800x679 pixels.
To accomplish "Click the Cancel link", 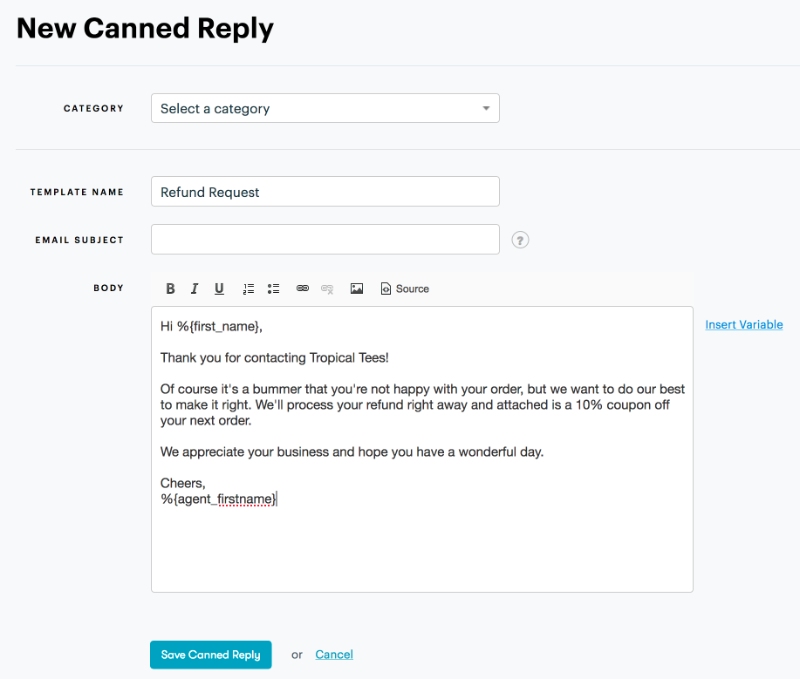I will pyautogui.click(x=334, y=655).
